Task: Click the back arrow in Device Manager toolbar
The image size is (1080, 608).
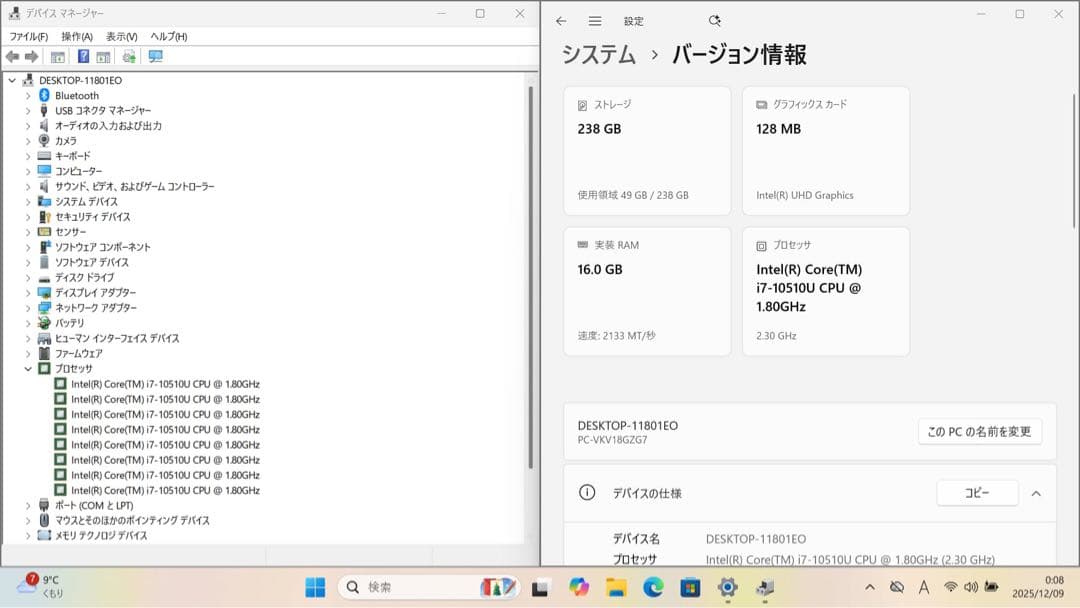Action: point(12,57)
